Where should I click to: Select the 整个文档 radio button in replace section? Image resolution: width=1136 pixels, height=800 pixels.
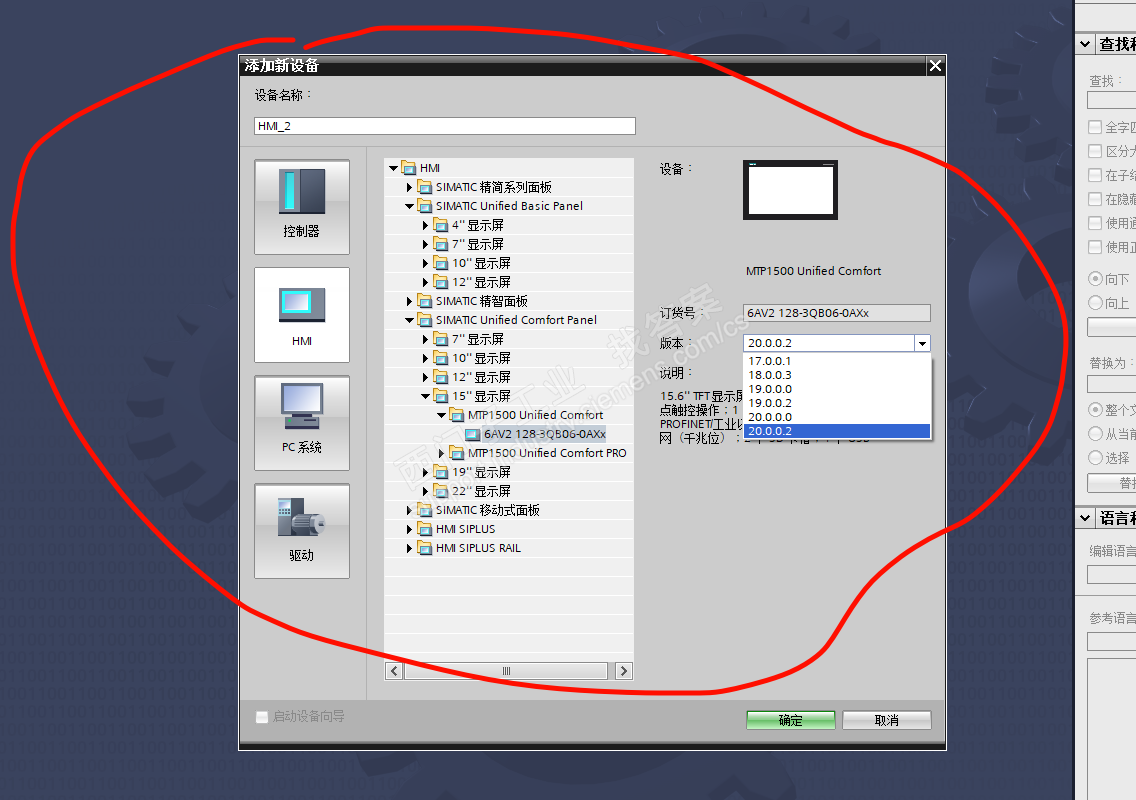point(1095,410)
